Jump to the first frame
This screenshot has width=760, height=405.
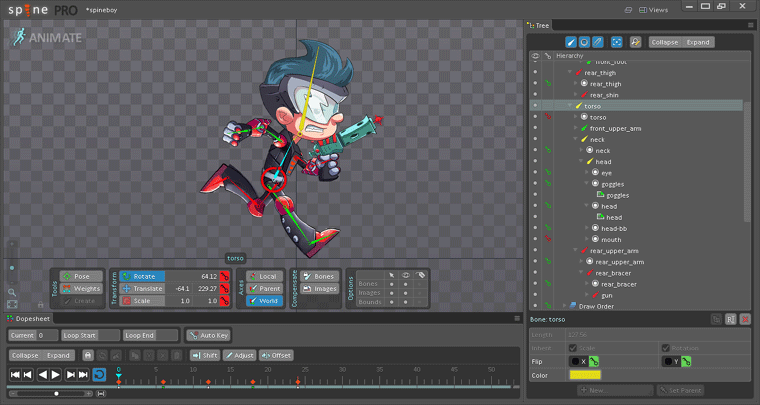(15, 374)
